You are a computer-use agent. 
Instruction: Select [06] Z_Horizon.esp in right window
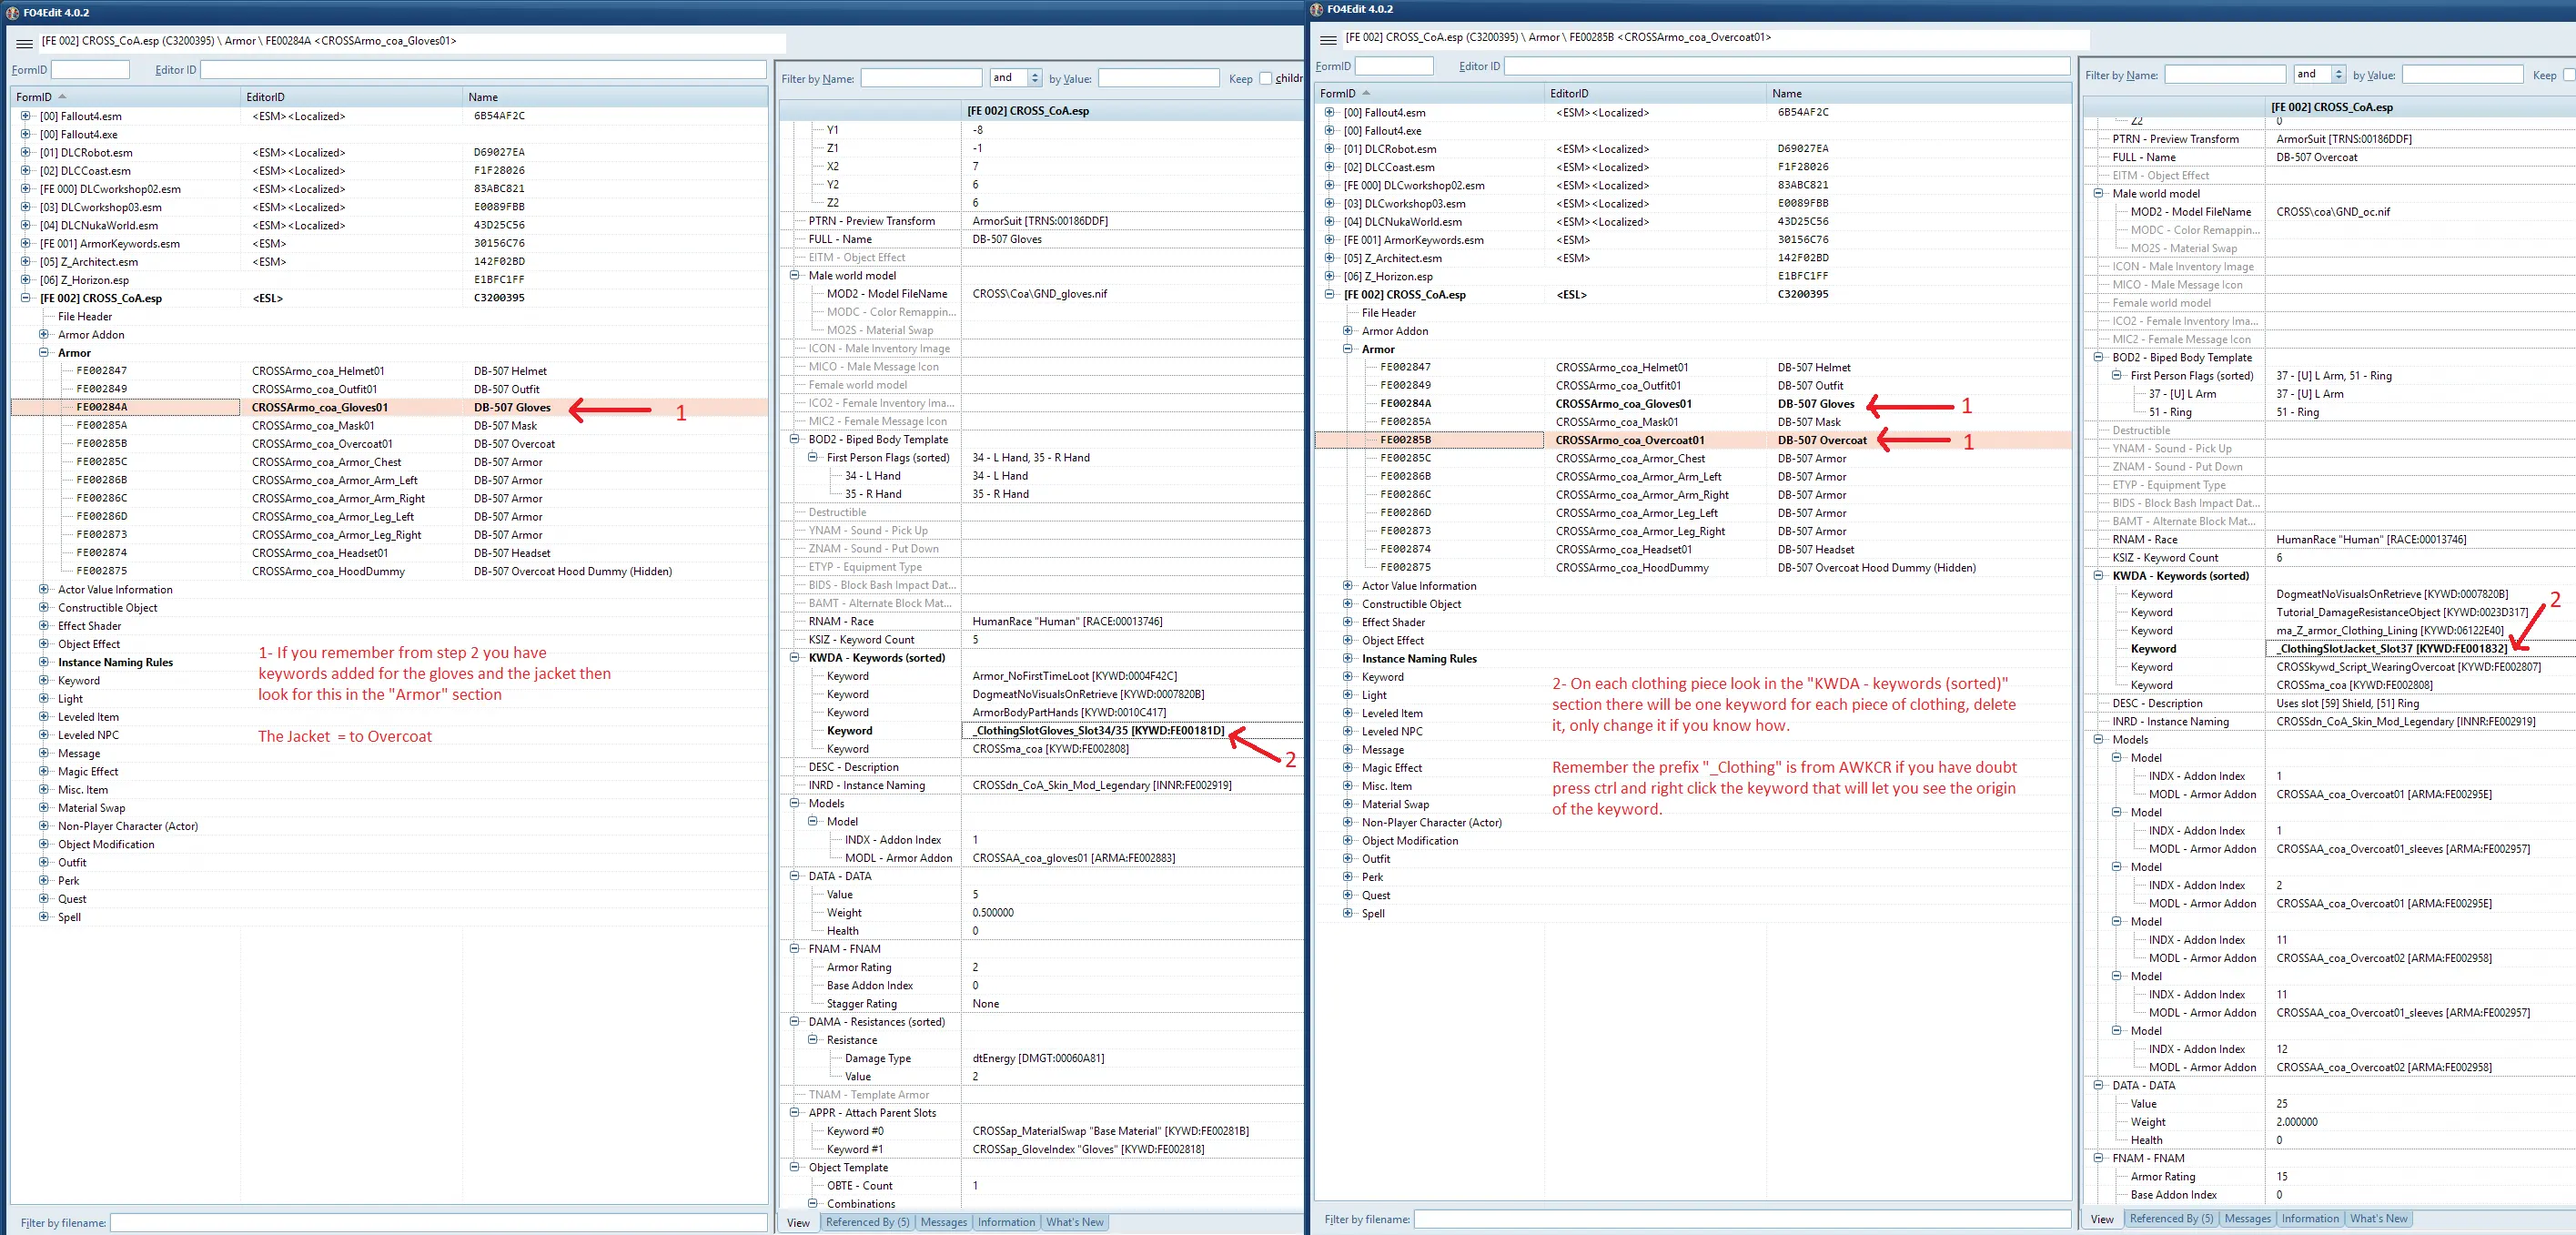(x=1388, y=276)
